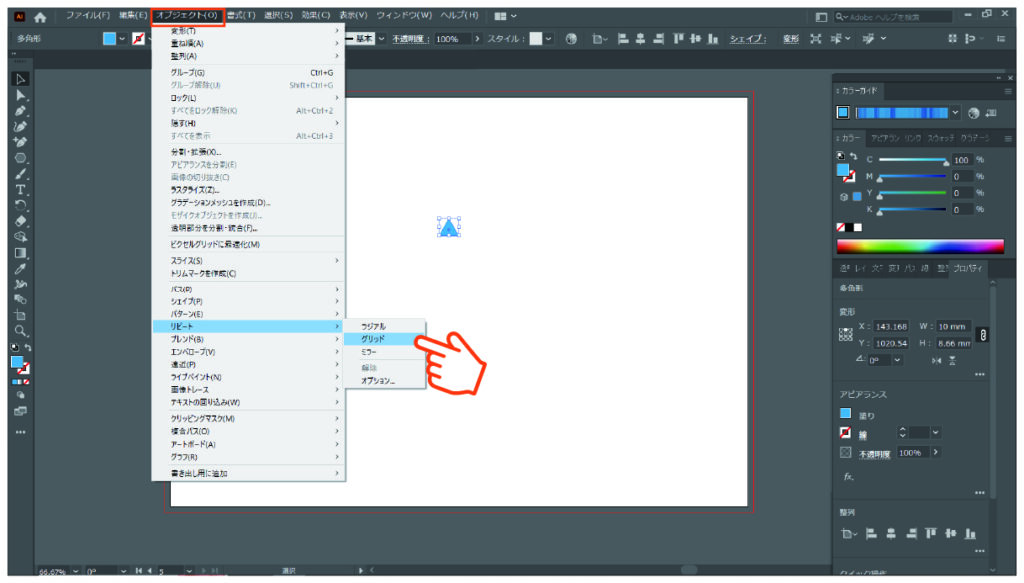Click Flip Horizontal icon in Transform section
This screenshot has width=1024, height=583.
click(936, 360)
